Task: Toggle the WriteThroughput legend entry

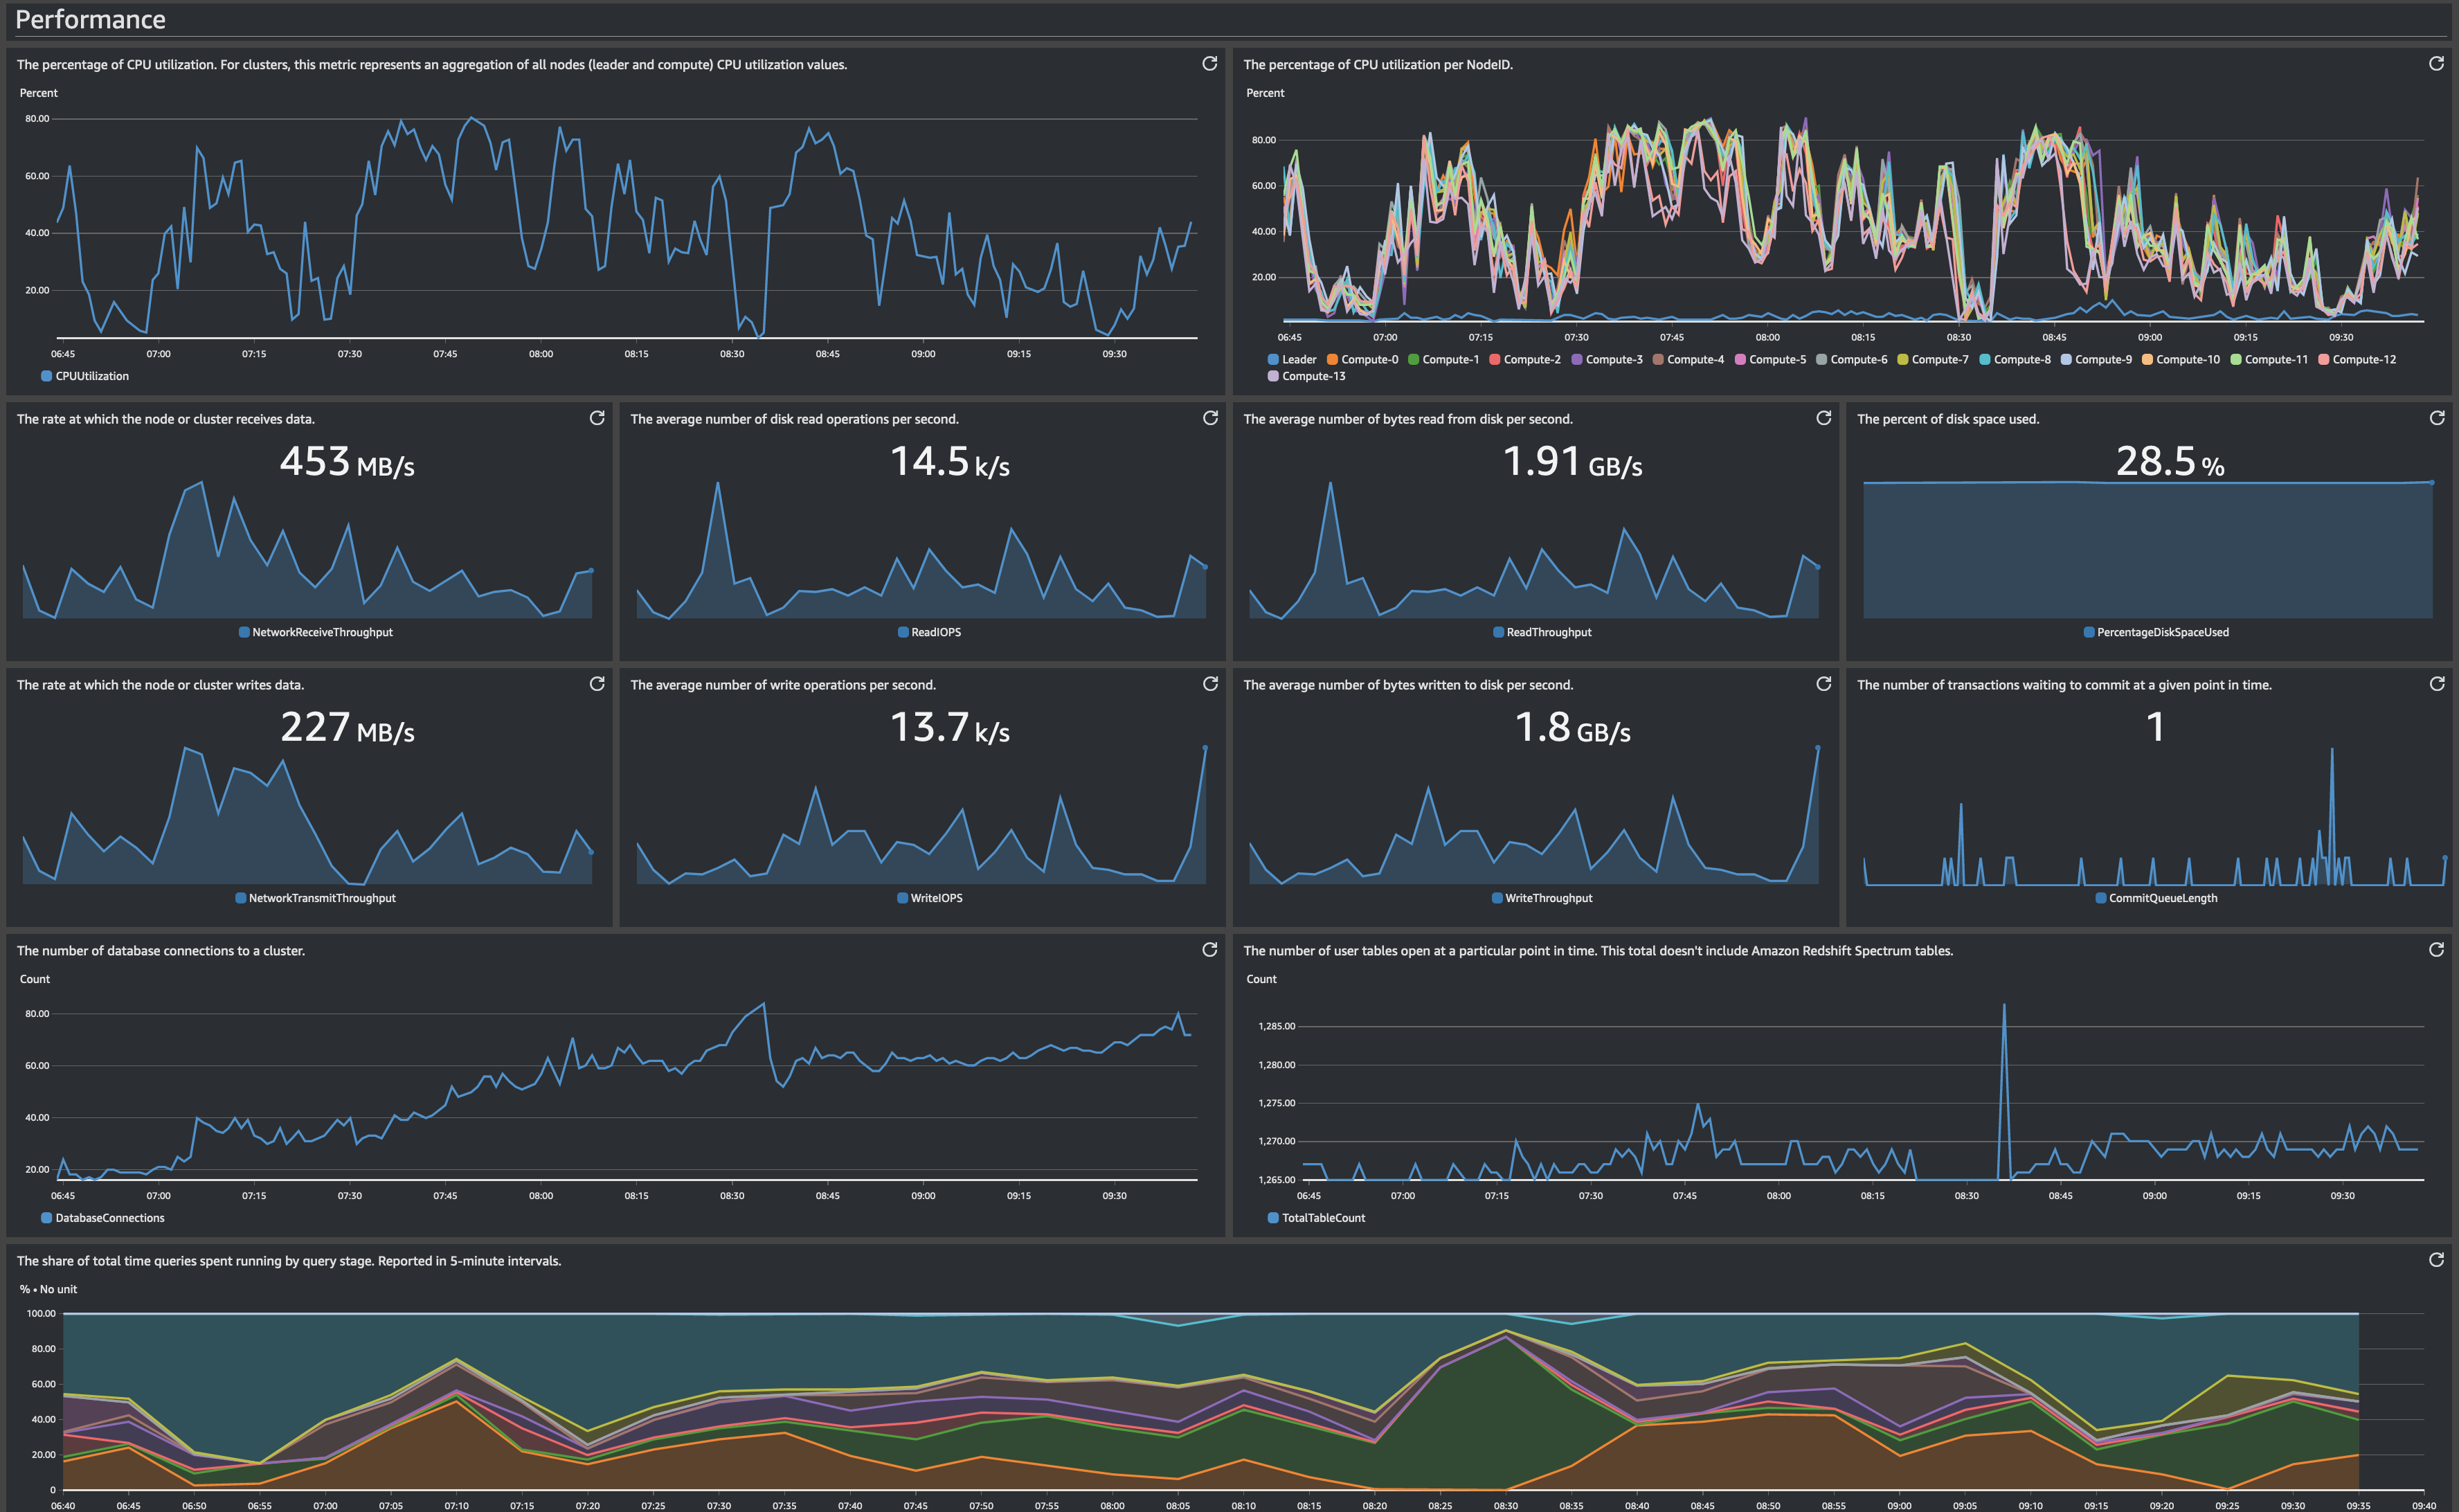Action: pyautogui.click(x=1542, y=899)
